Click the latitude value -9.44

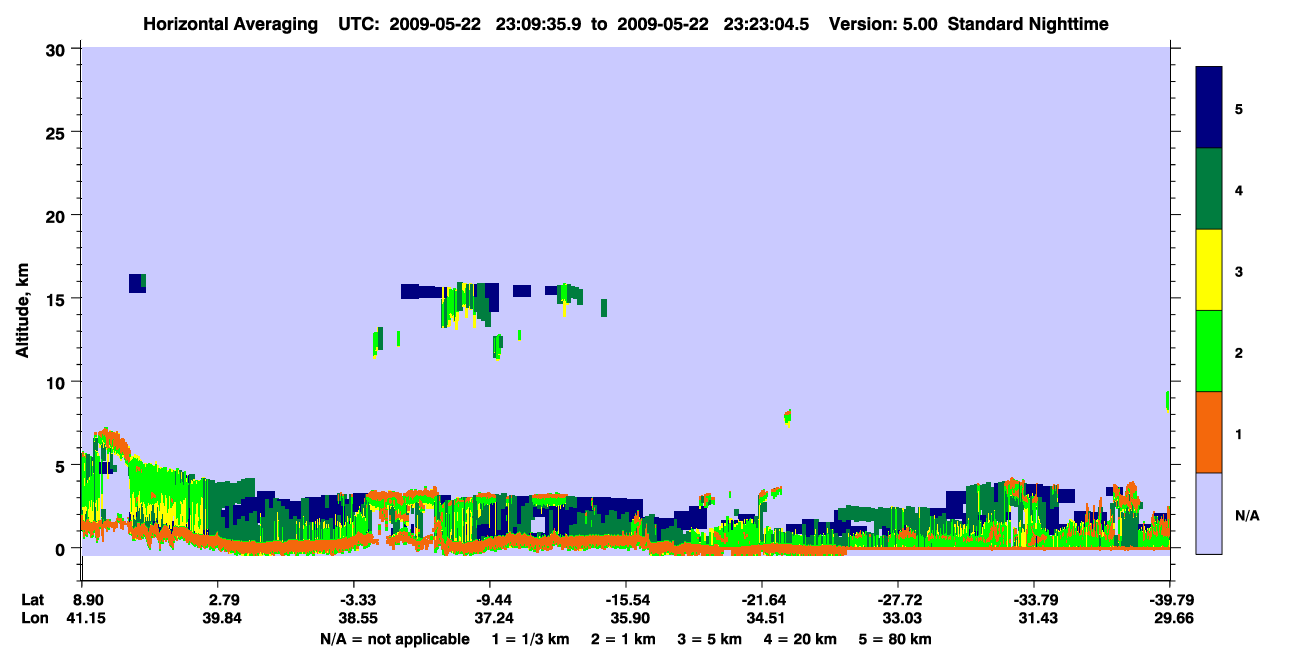[x=494, y=600]
